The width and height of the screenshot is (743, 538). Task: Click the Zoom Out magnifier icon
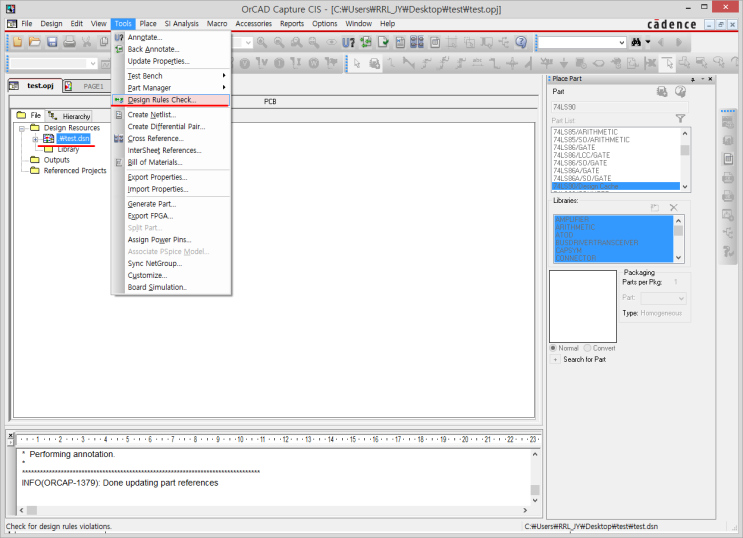pyautogui.click(x=279, y=42)
